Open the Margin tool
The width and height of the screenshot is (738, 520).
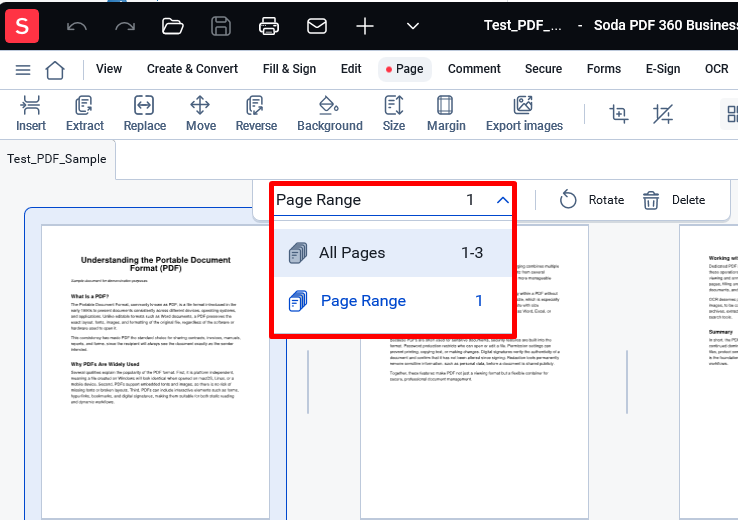click(446, 113)
